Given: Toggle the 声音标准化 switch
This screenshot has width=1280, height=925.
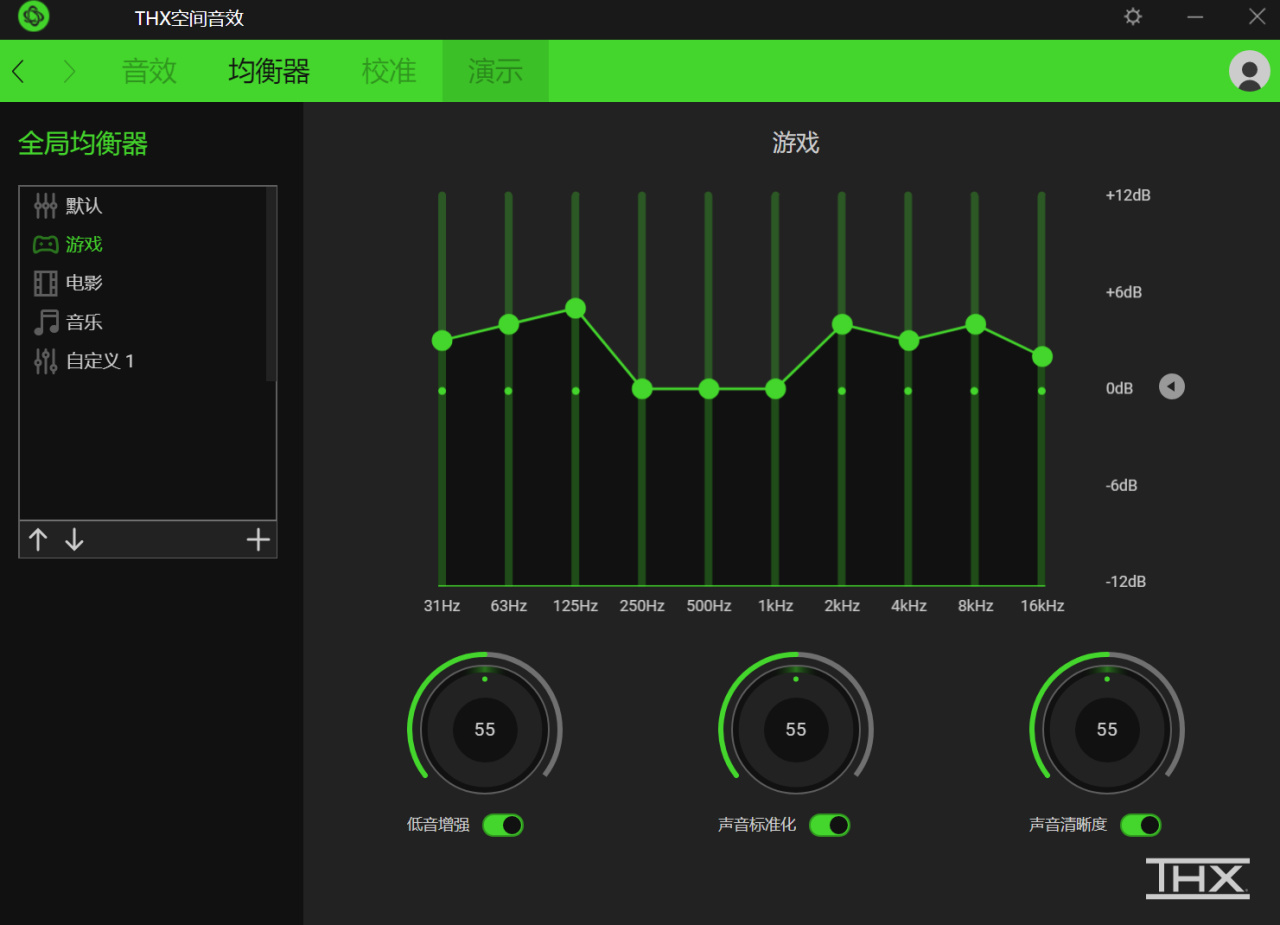Looking at the screenshot, I should point(829,825).
